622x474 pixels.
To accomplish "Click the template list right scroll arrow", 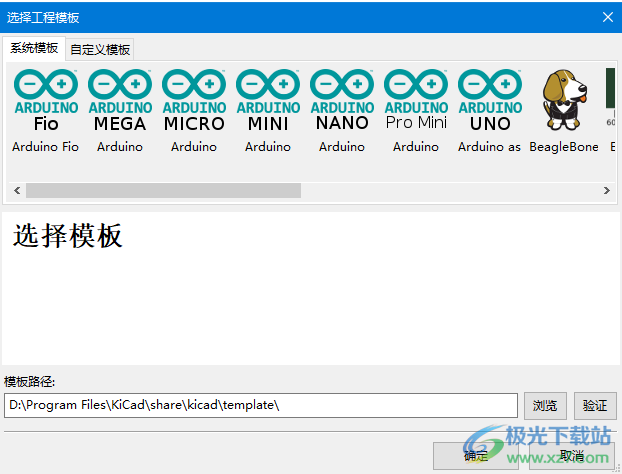I will pyautogui.click(x=607, y=190).
